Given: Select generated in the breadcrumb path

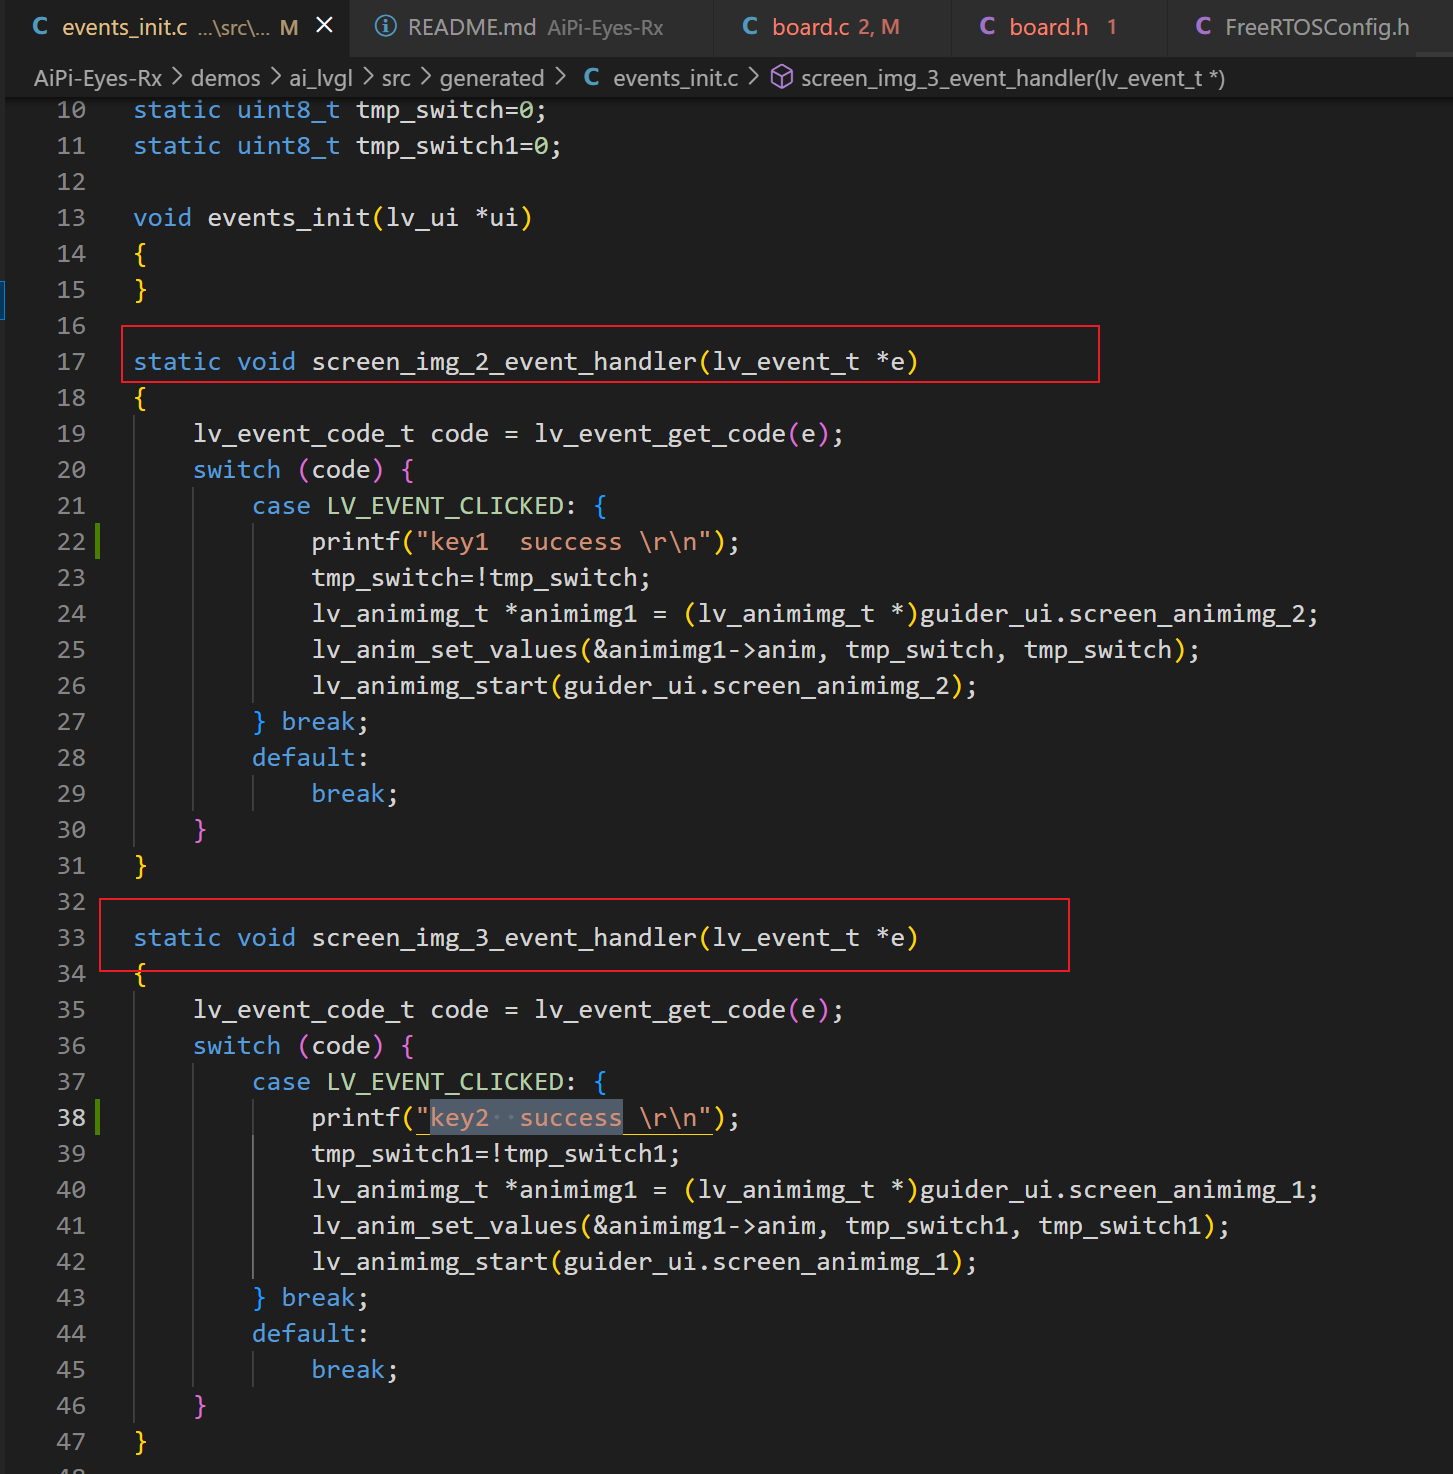Looking at the screenshot, I should [x=492, y=78].
